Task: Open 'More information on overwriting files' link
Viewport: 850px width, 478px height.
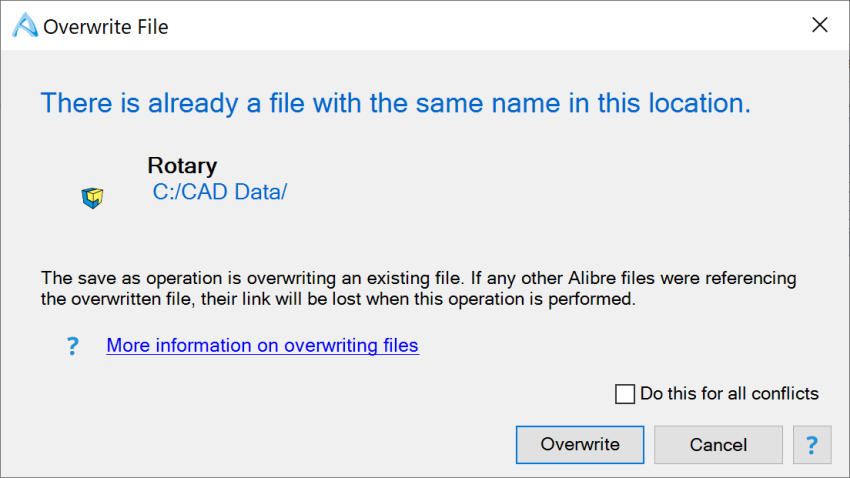Action: coord(262,346)
